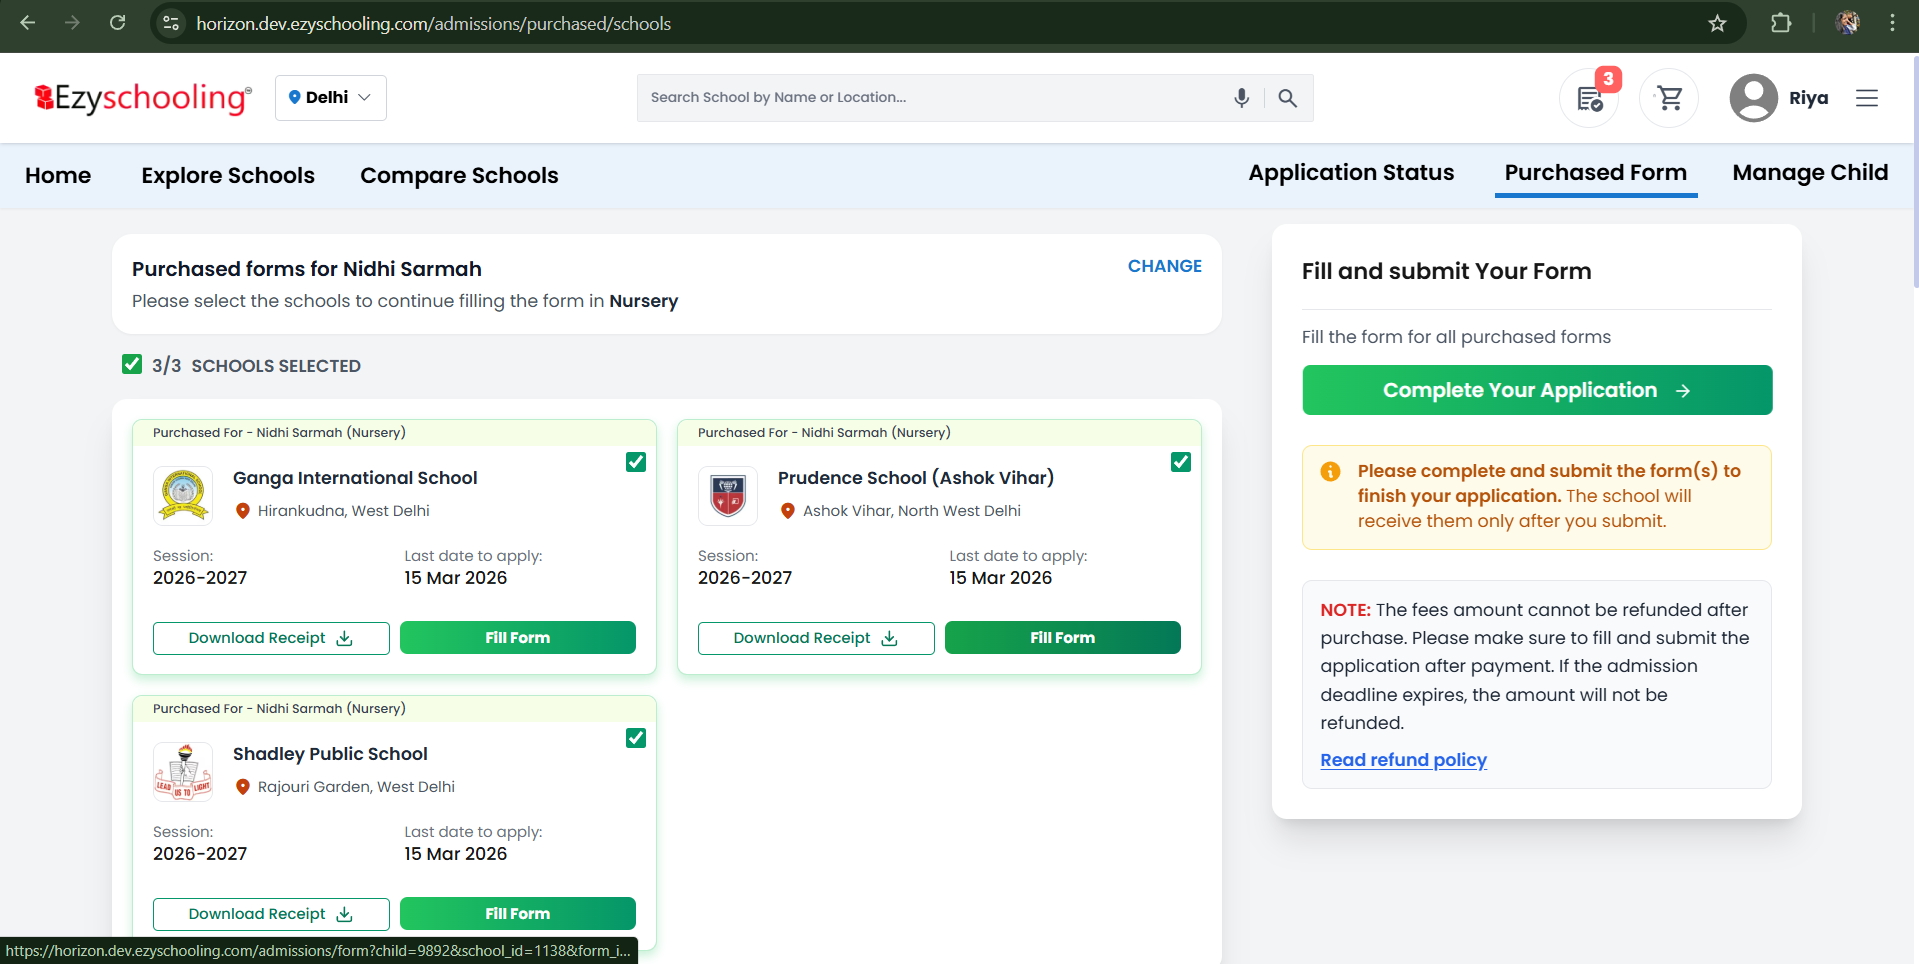Bookmark this page with star icon
The image size is (1919, 964).
tap(1717, 23)
